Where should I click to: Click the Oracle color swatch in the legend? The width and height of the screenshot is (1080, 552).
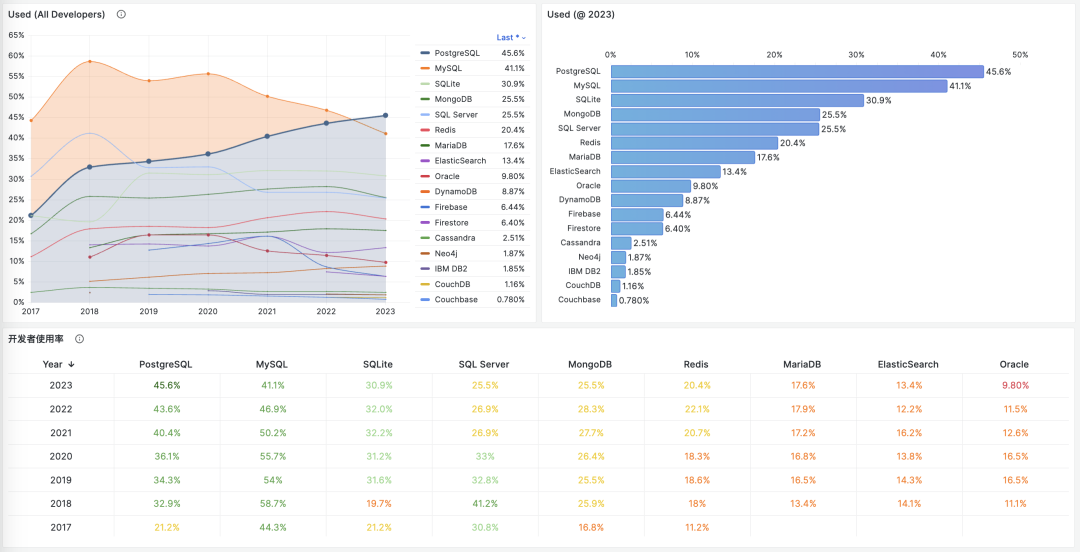[426, 176]
